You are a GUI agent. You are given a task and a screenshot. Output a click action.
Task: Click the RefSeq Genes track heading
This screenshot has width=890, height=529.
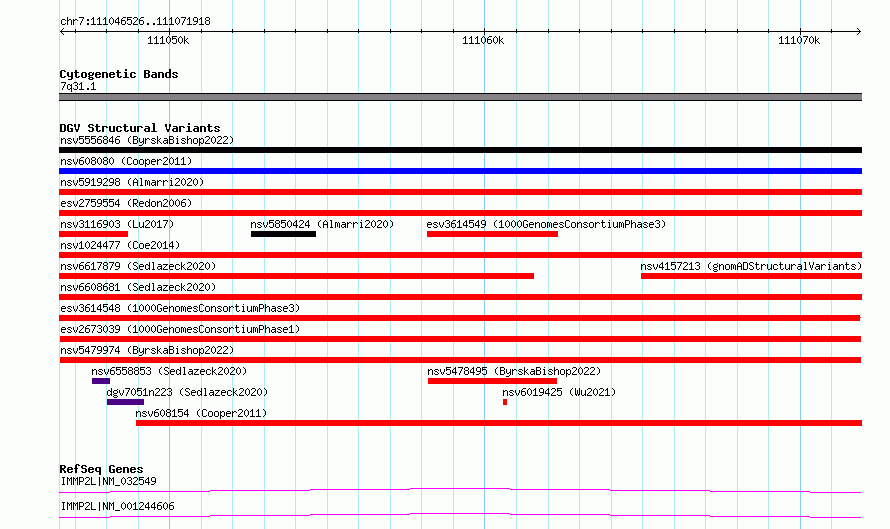tap(101, 469)
